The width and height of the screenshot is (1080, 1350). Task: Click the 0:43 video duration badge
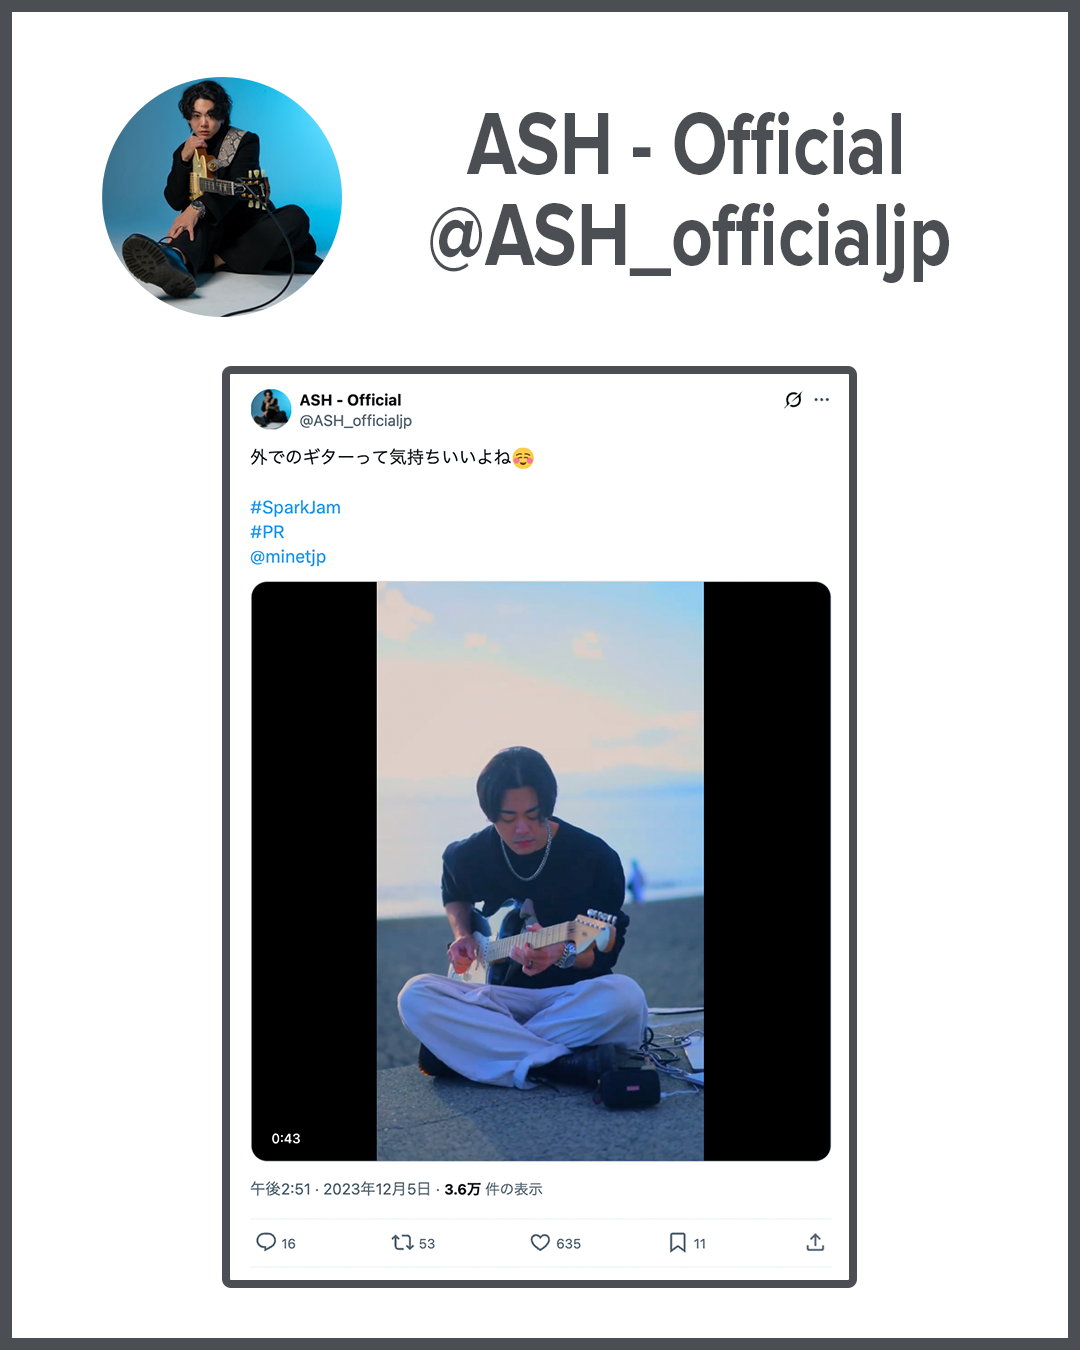tap(286, 1138)
